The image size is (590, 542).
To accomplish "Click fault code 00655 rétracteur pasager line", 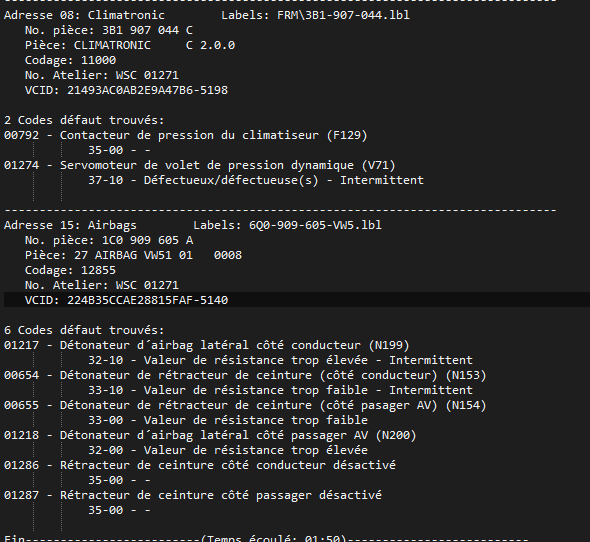I will coord(245,405).
